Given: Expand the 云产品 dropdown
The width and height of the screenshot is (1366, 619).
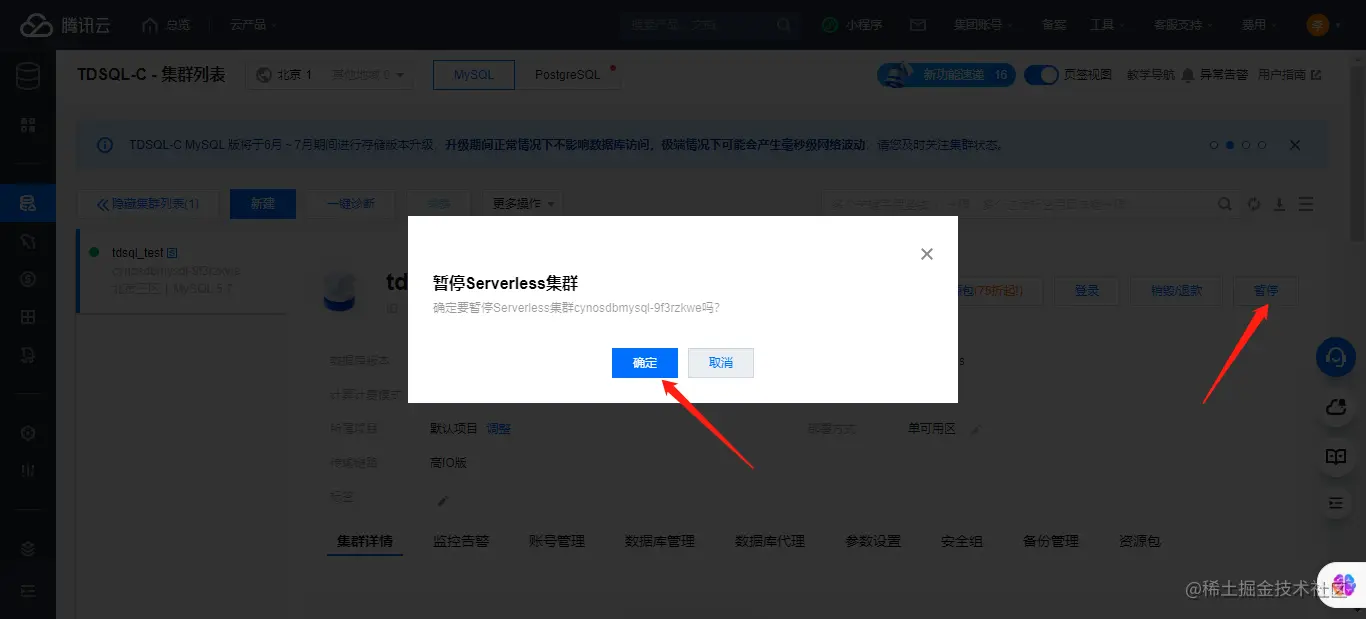Looking at the screenshot, I should click(253, 25).
